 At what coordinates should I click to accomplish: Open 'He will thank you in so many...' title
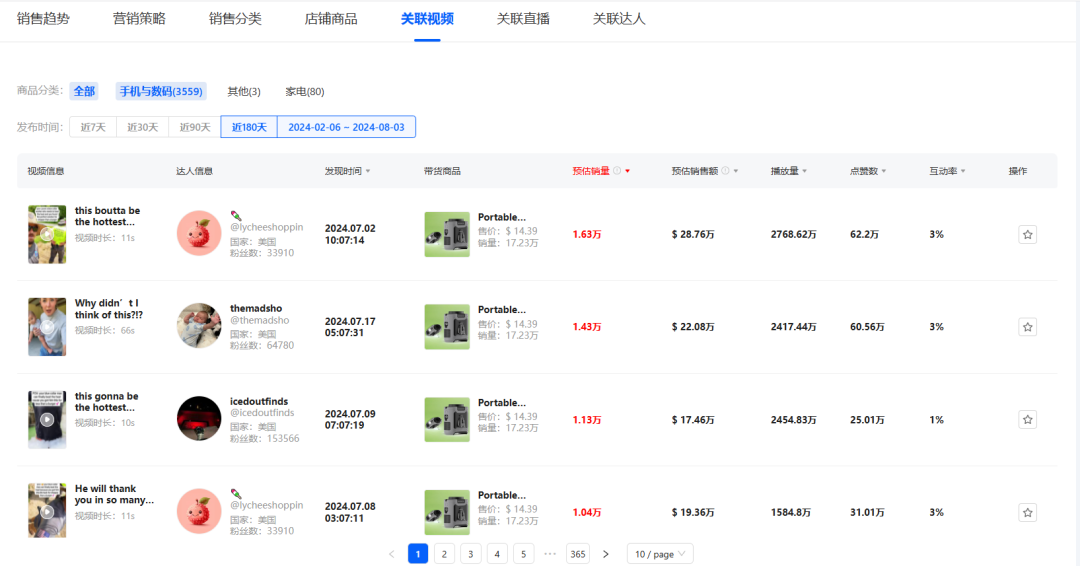[x=114, y=494]
